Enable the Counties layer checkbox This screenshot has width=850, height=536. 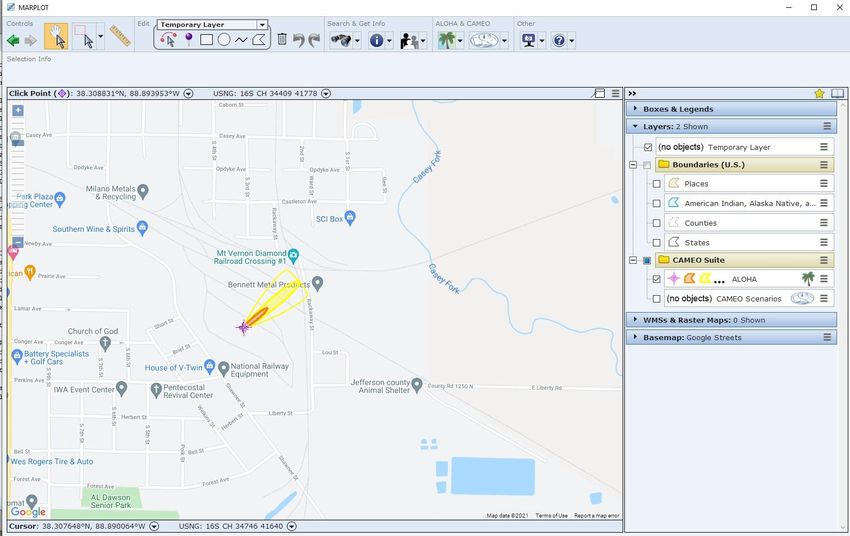(656, 223)
